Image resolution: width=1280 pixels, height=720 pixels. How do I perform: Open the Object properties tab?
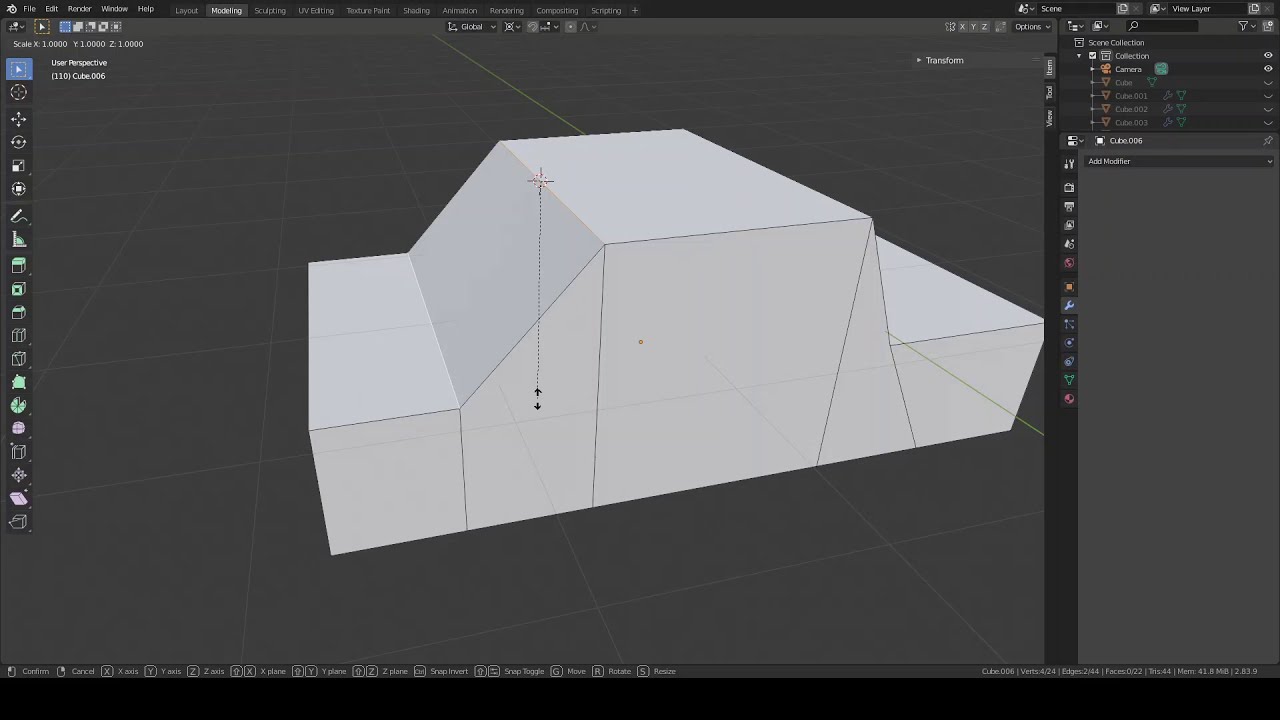[x=1069, y=287]
